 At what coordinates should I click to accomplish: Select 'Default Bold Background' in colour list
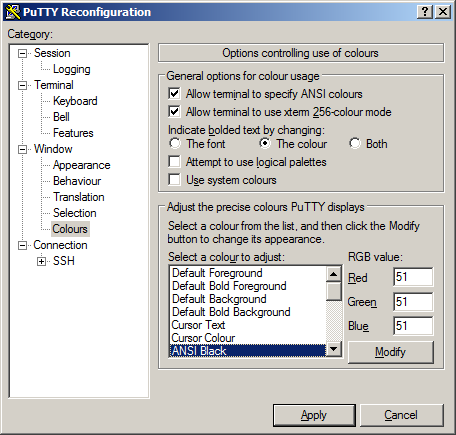click(x=248, y=312)
